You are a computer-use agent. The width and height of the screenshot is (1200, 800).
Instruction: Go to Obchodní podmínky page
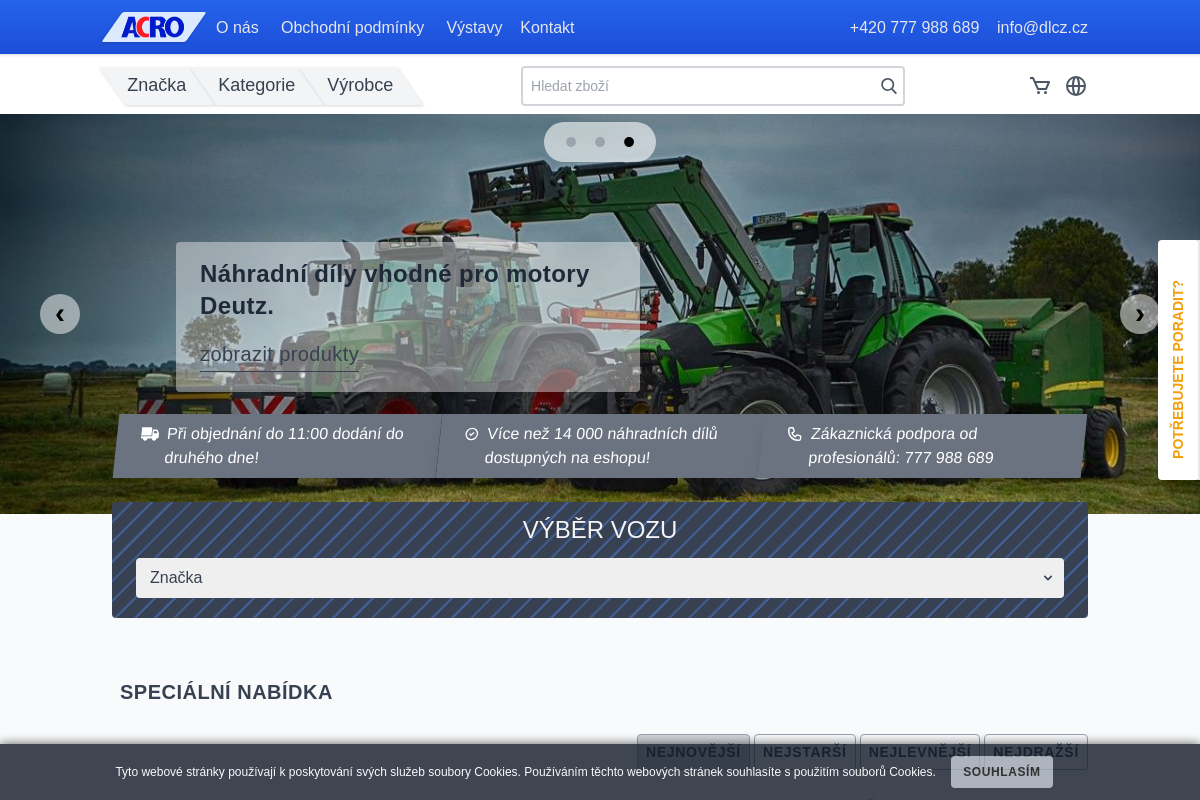click(352, 27)
